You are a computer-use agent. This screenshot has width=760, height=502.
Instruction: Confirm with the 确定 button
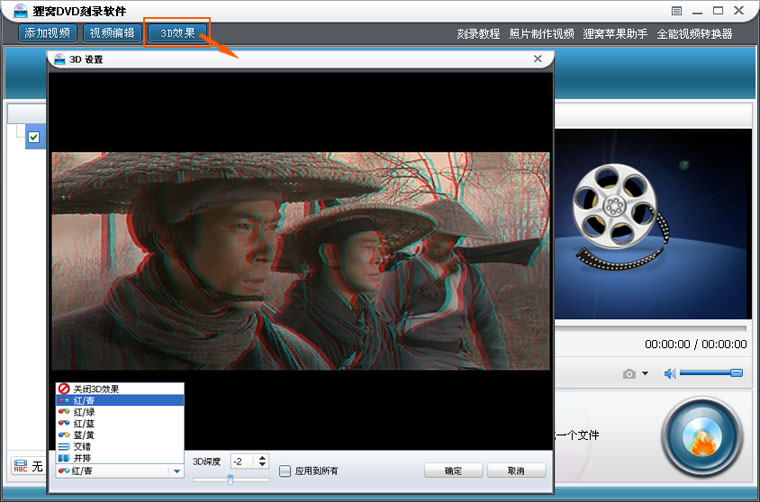point(453,471)
